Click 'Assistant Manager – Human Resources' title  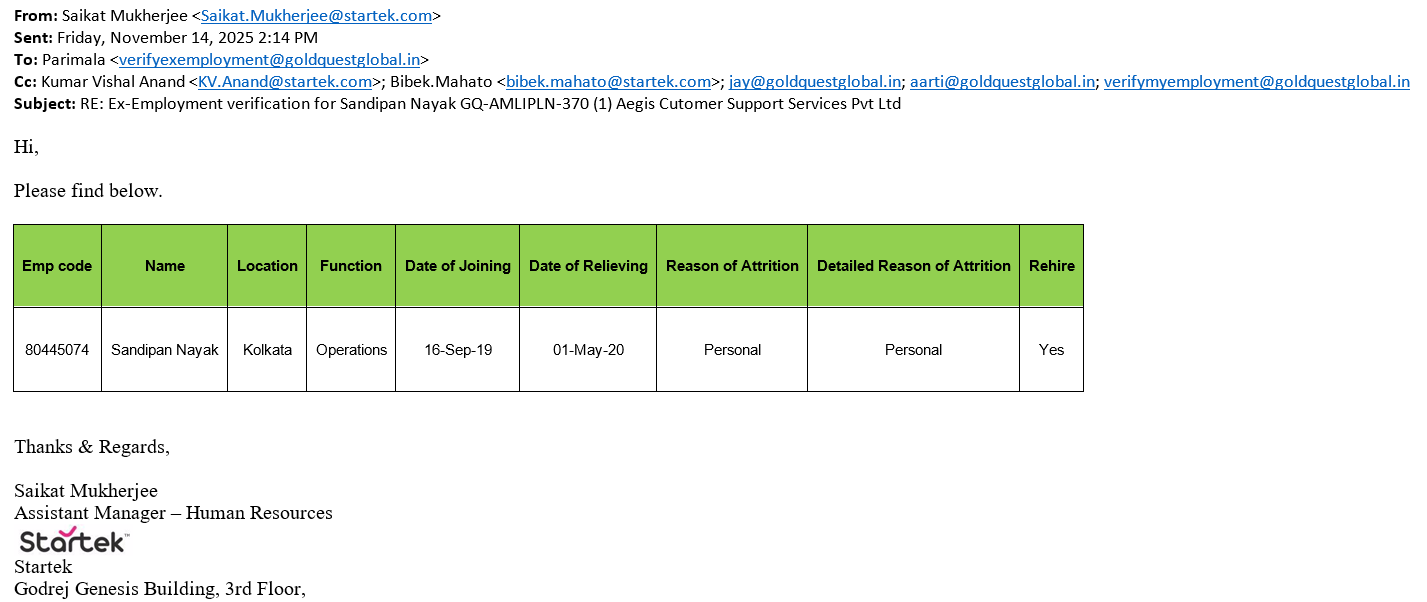tap(173, 513)
